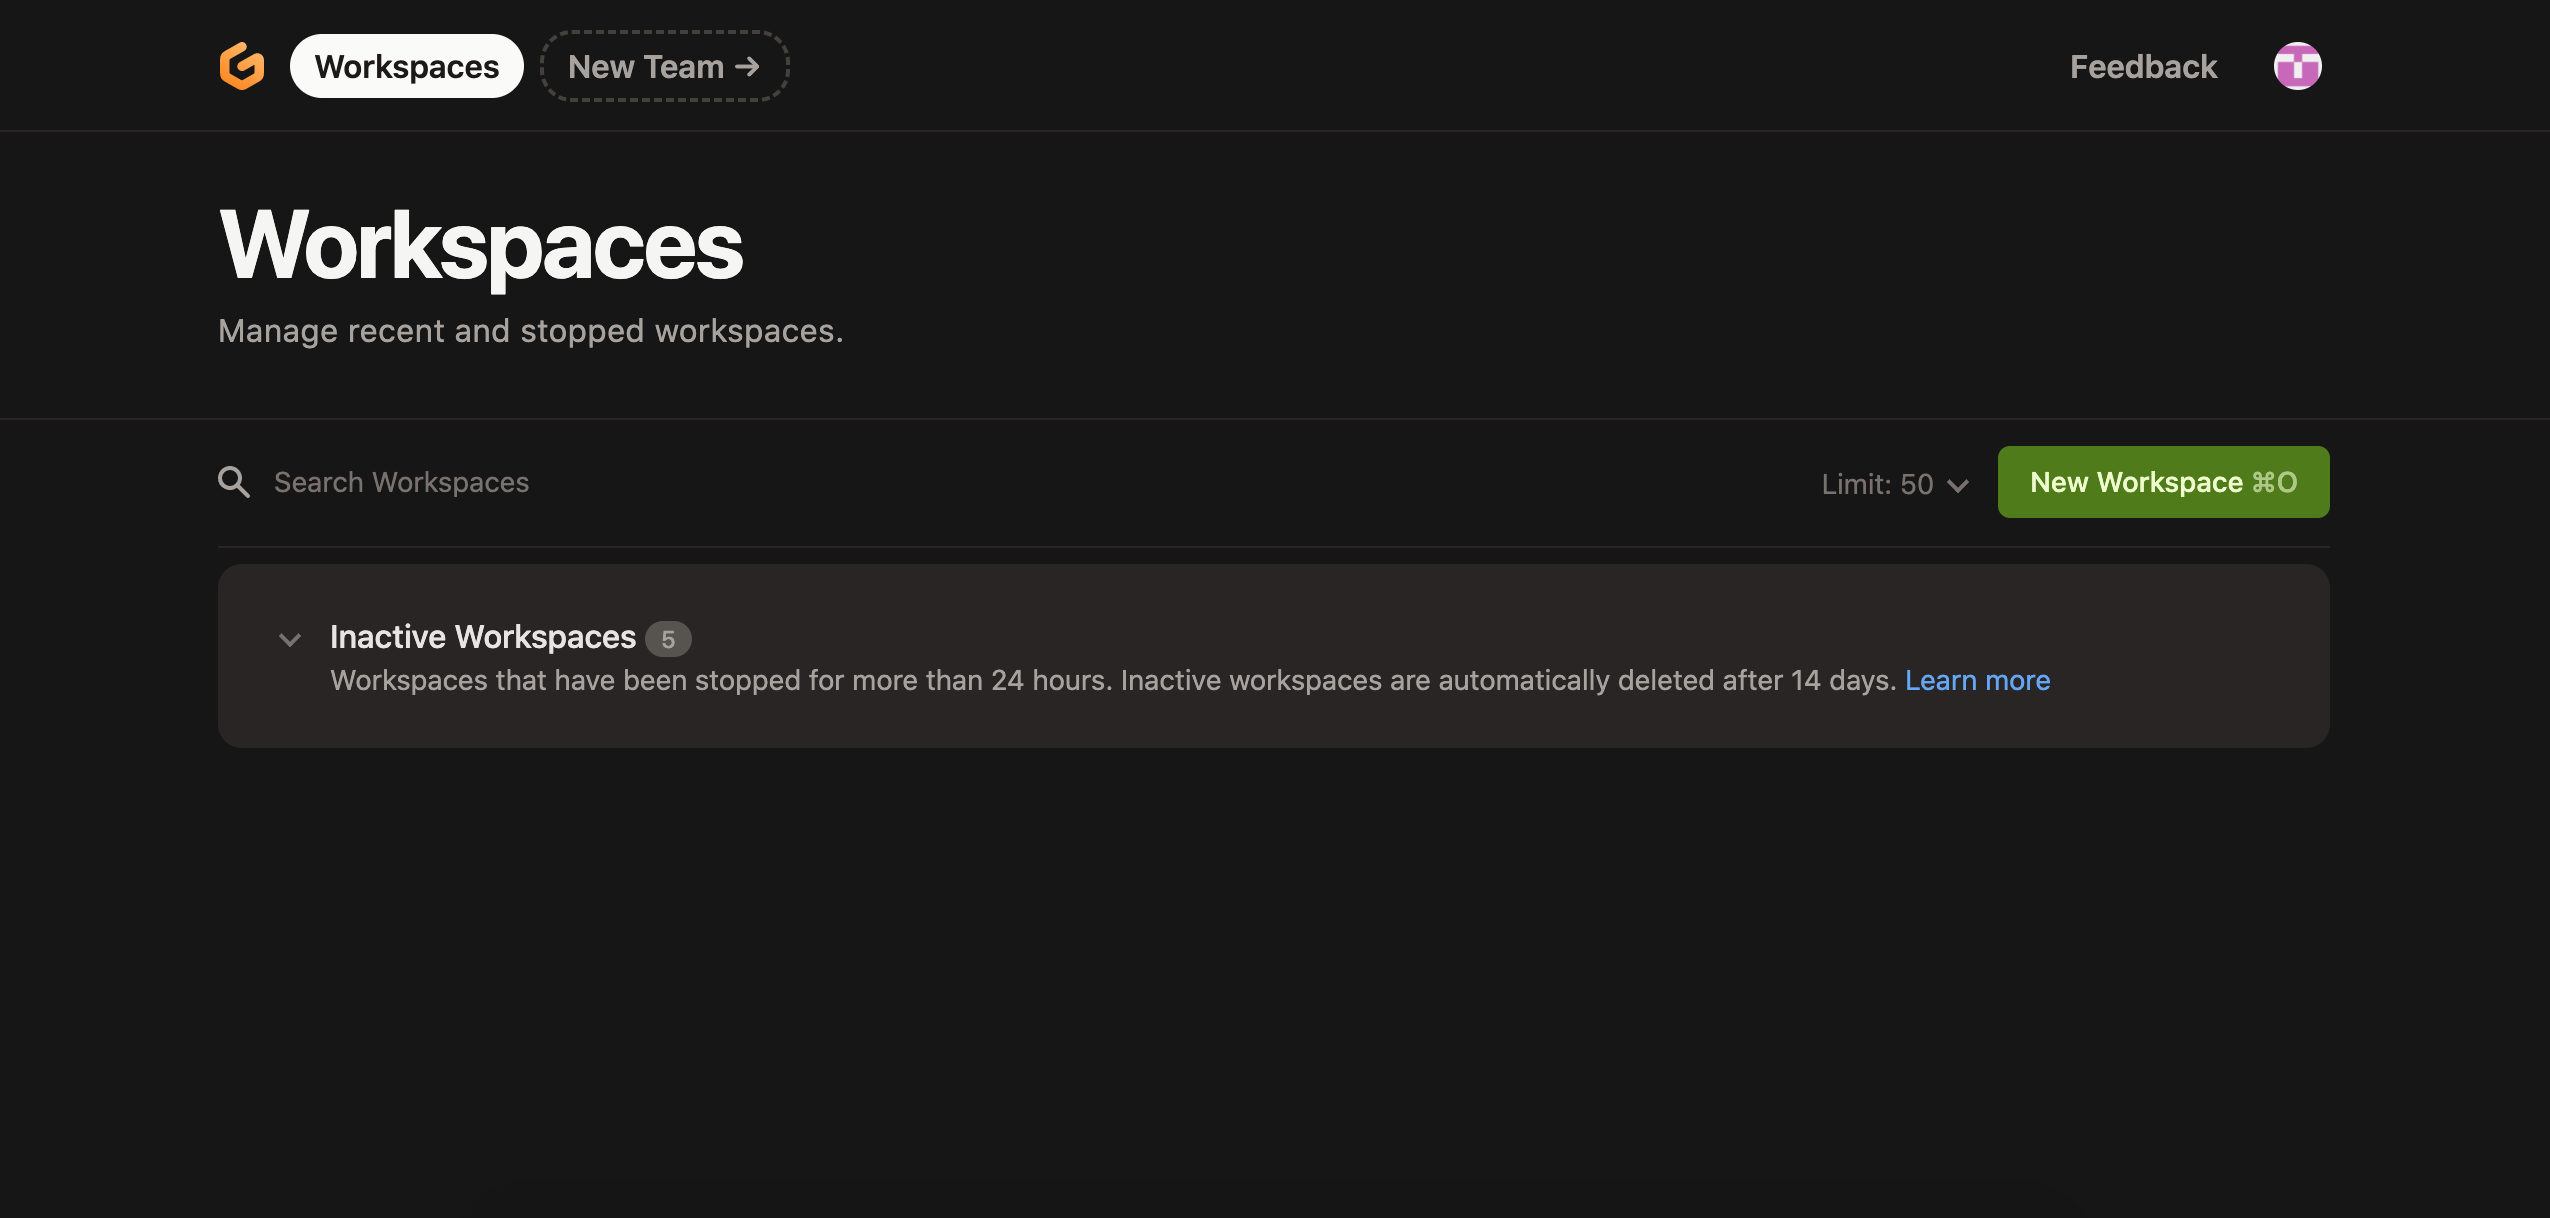Image resolution: width=2550 pixels, height=1218 pixels.
Task: Open the Feedback link
Action: tap(2143, 66)
